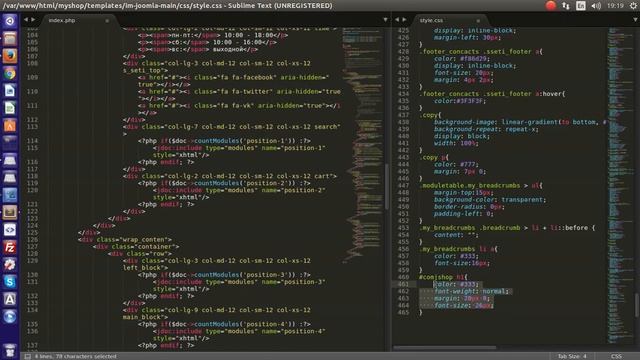This screenshot has height=360, width=640.
Task: Place cursor on the '#comjshop h1{' line
Action: click(x=443, y=277)
